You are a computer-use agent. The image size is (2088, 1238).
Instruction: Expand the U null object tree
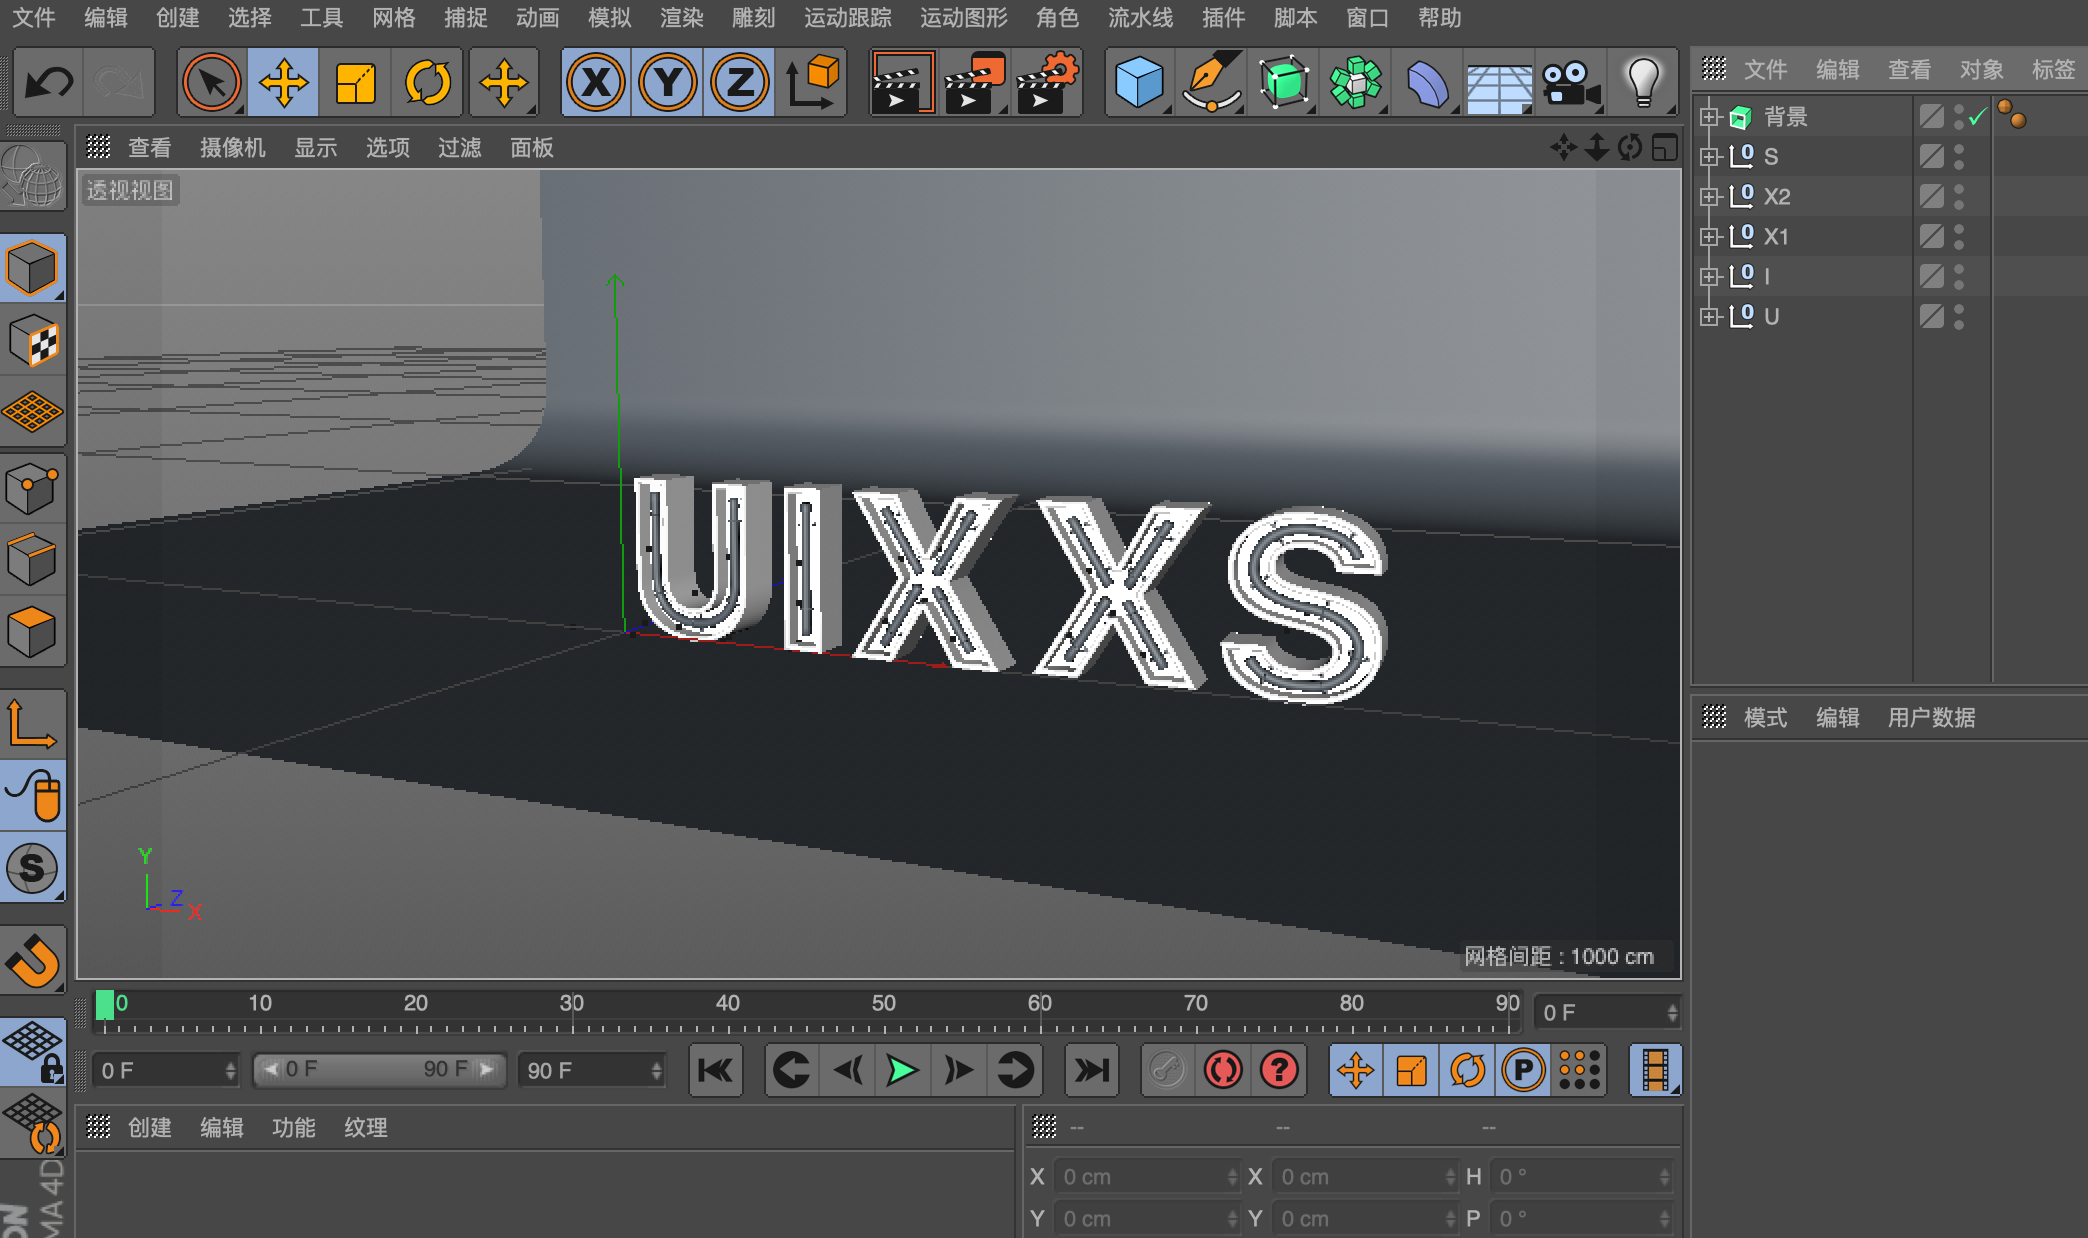pos(1709,317)
